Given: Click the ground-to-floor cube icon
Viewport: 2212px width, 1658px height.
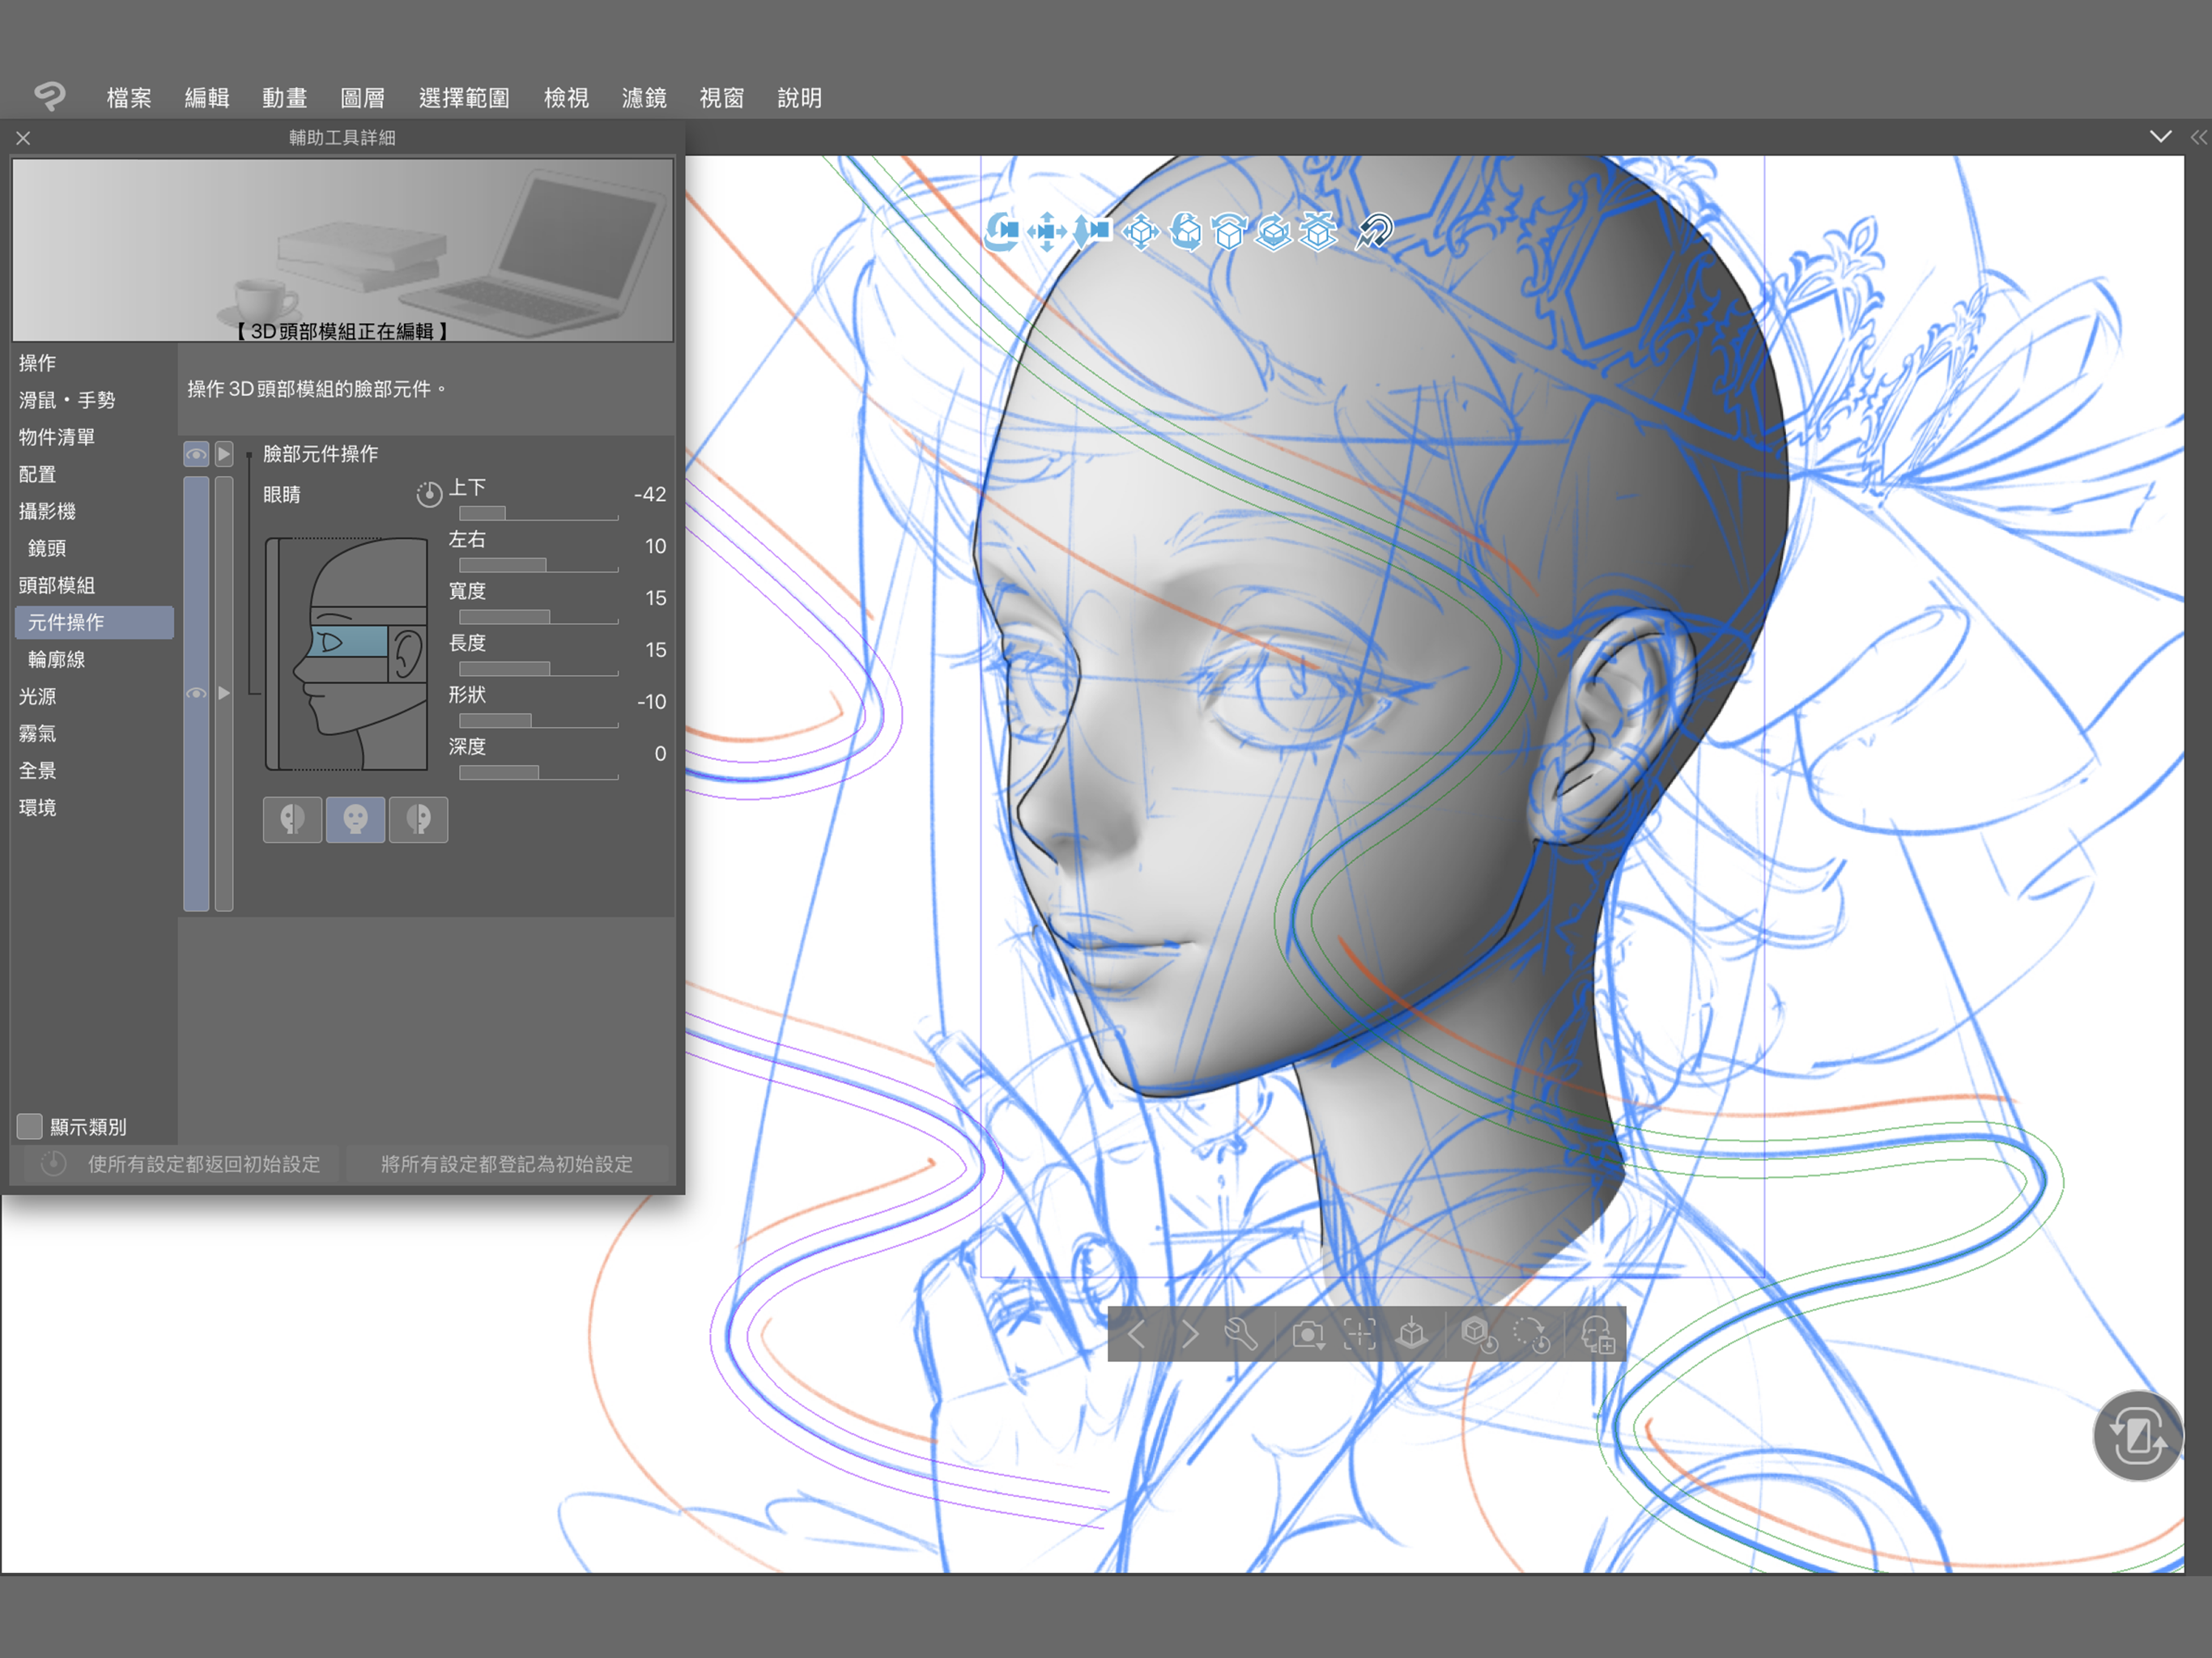Looking at the screenshot, I should point(1411,1334).
